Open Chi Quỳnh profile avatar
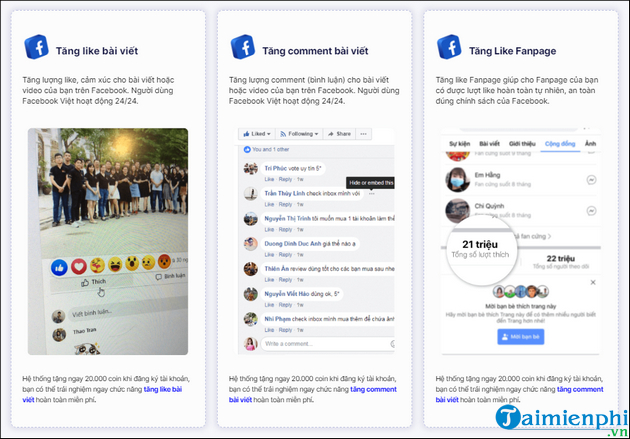 (458, 210)
